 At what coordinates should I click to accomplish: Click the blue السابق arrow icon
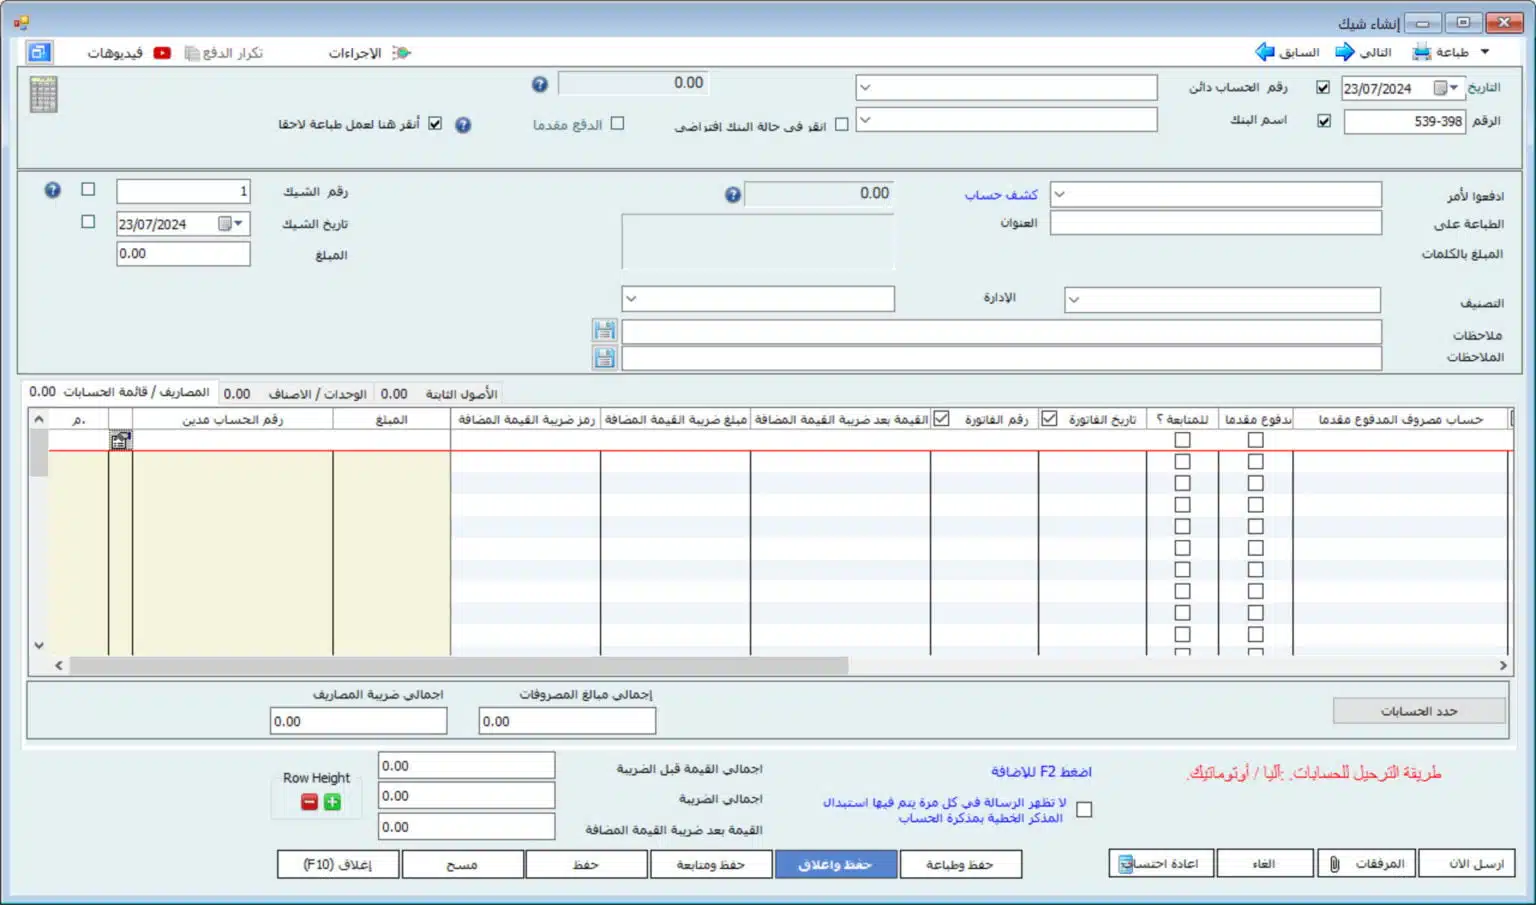point(1265,52)
